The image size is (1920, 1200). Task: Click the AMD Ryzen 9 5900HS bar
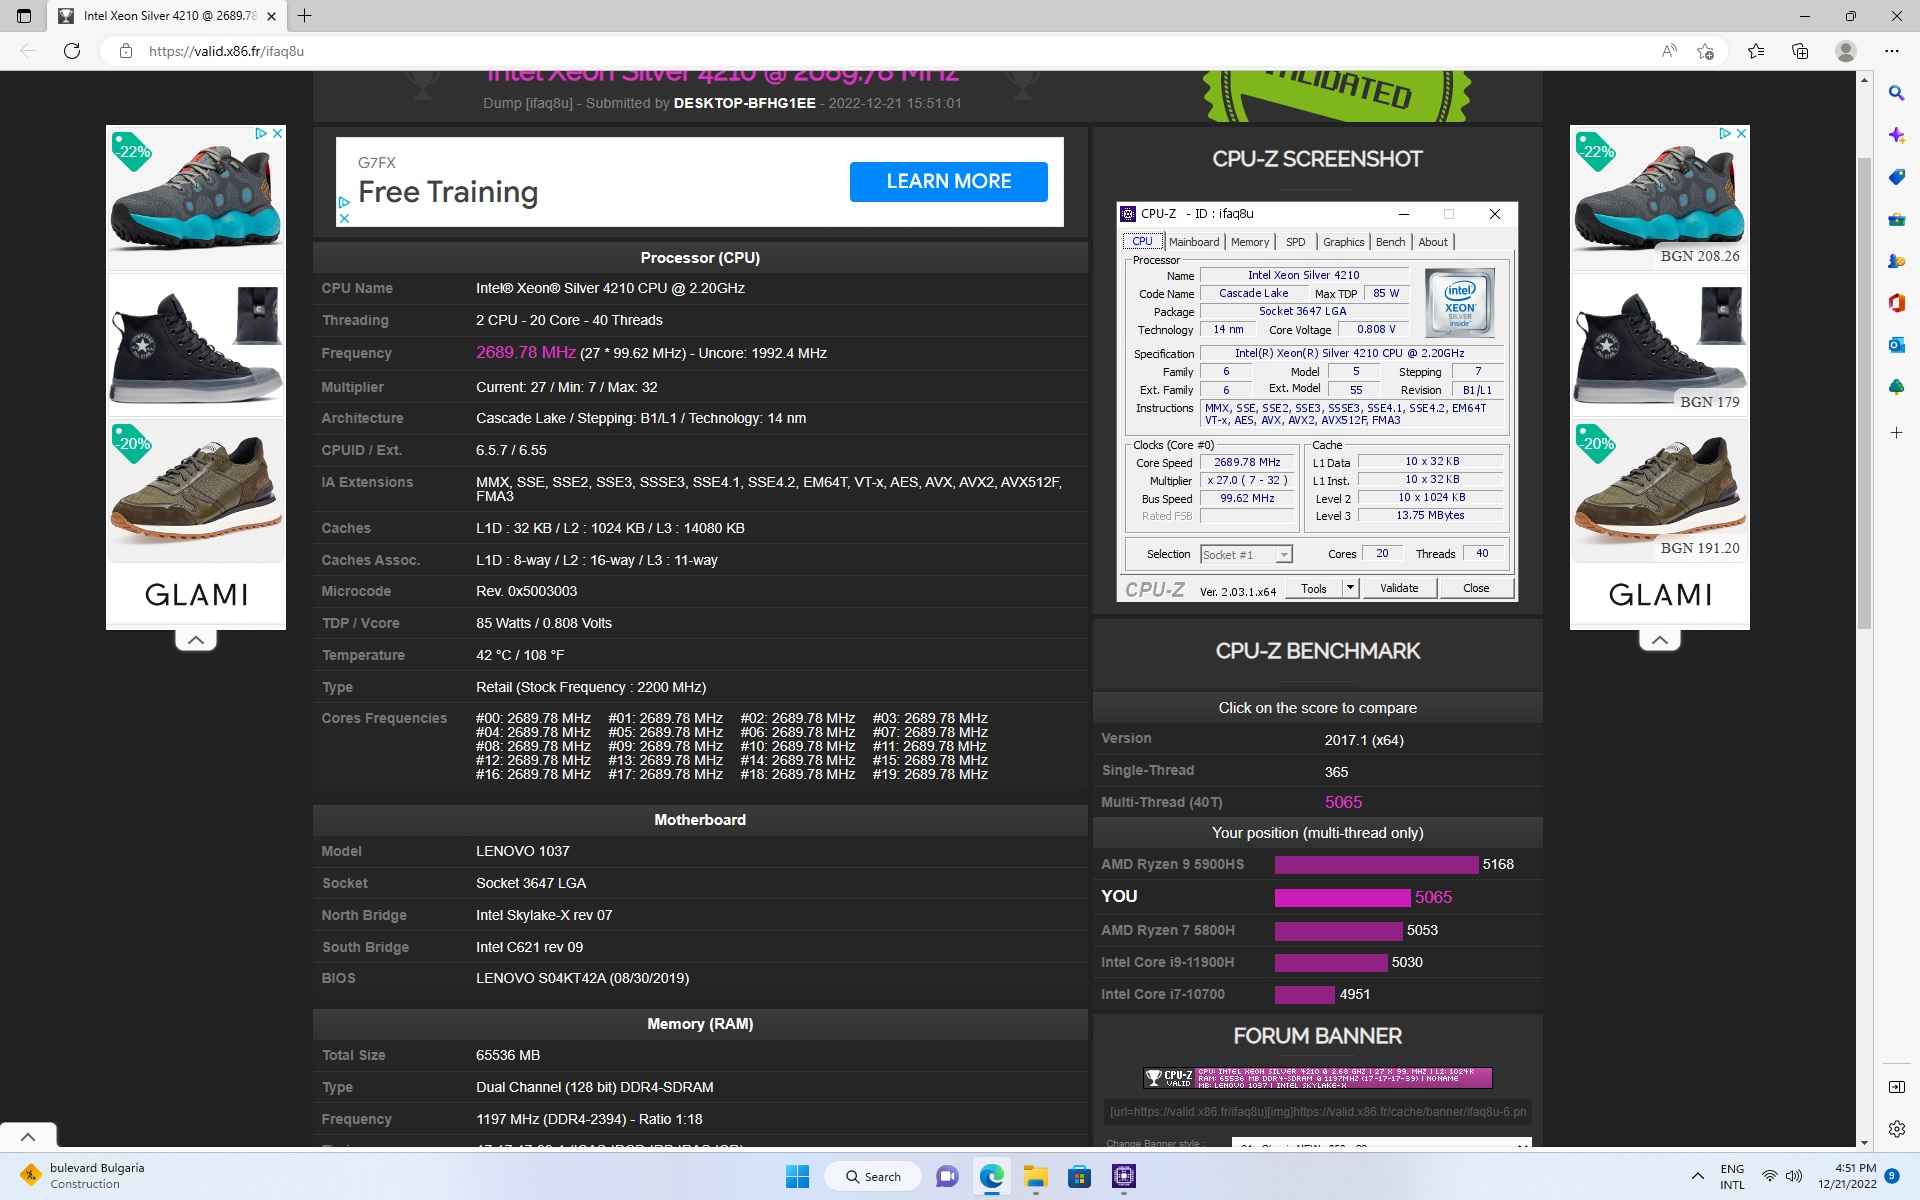point(1376,864)
